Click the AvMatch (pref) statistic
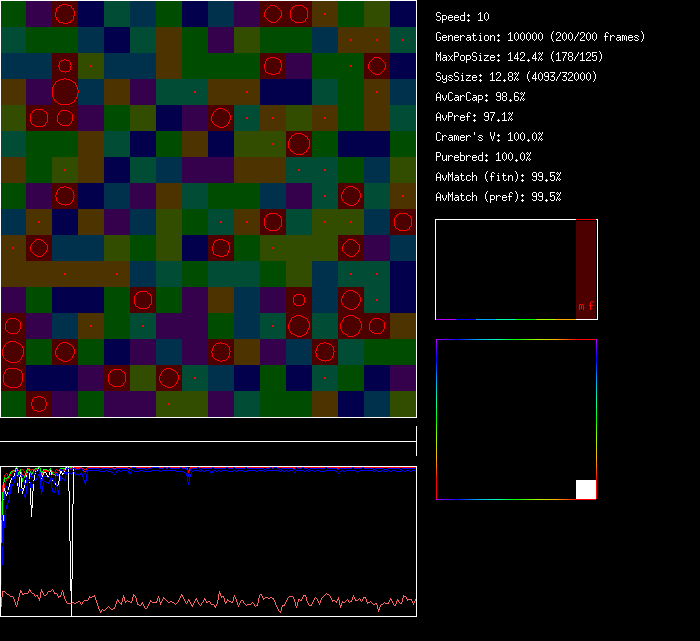The image size is (700, 641). tap(498, 197)
